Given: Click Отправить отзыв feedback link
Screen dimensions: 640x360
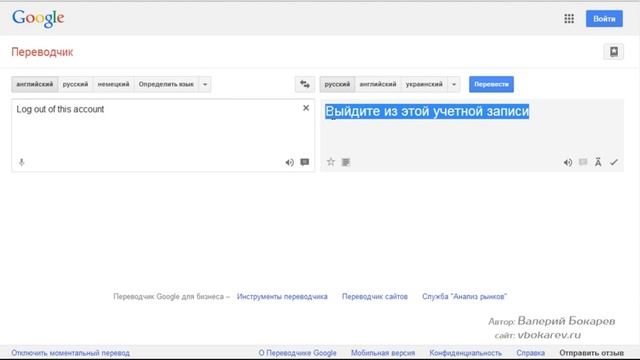Looking at the screenshot, I should (591, 353).
